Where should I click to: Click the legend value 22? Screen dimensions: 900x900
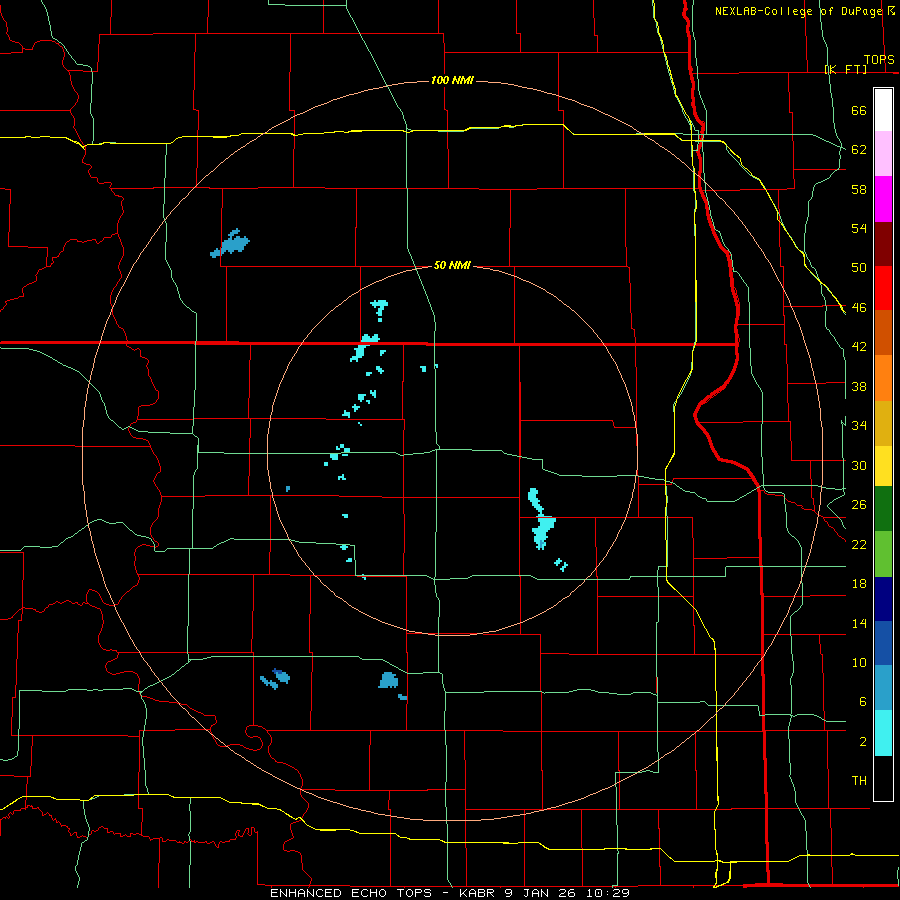click(859, 544)
